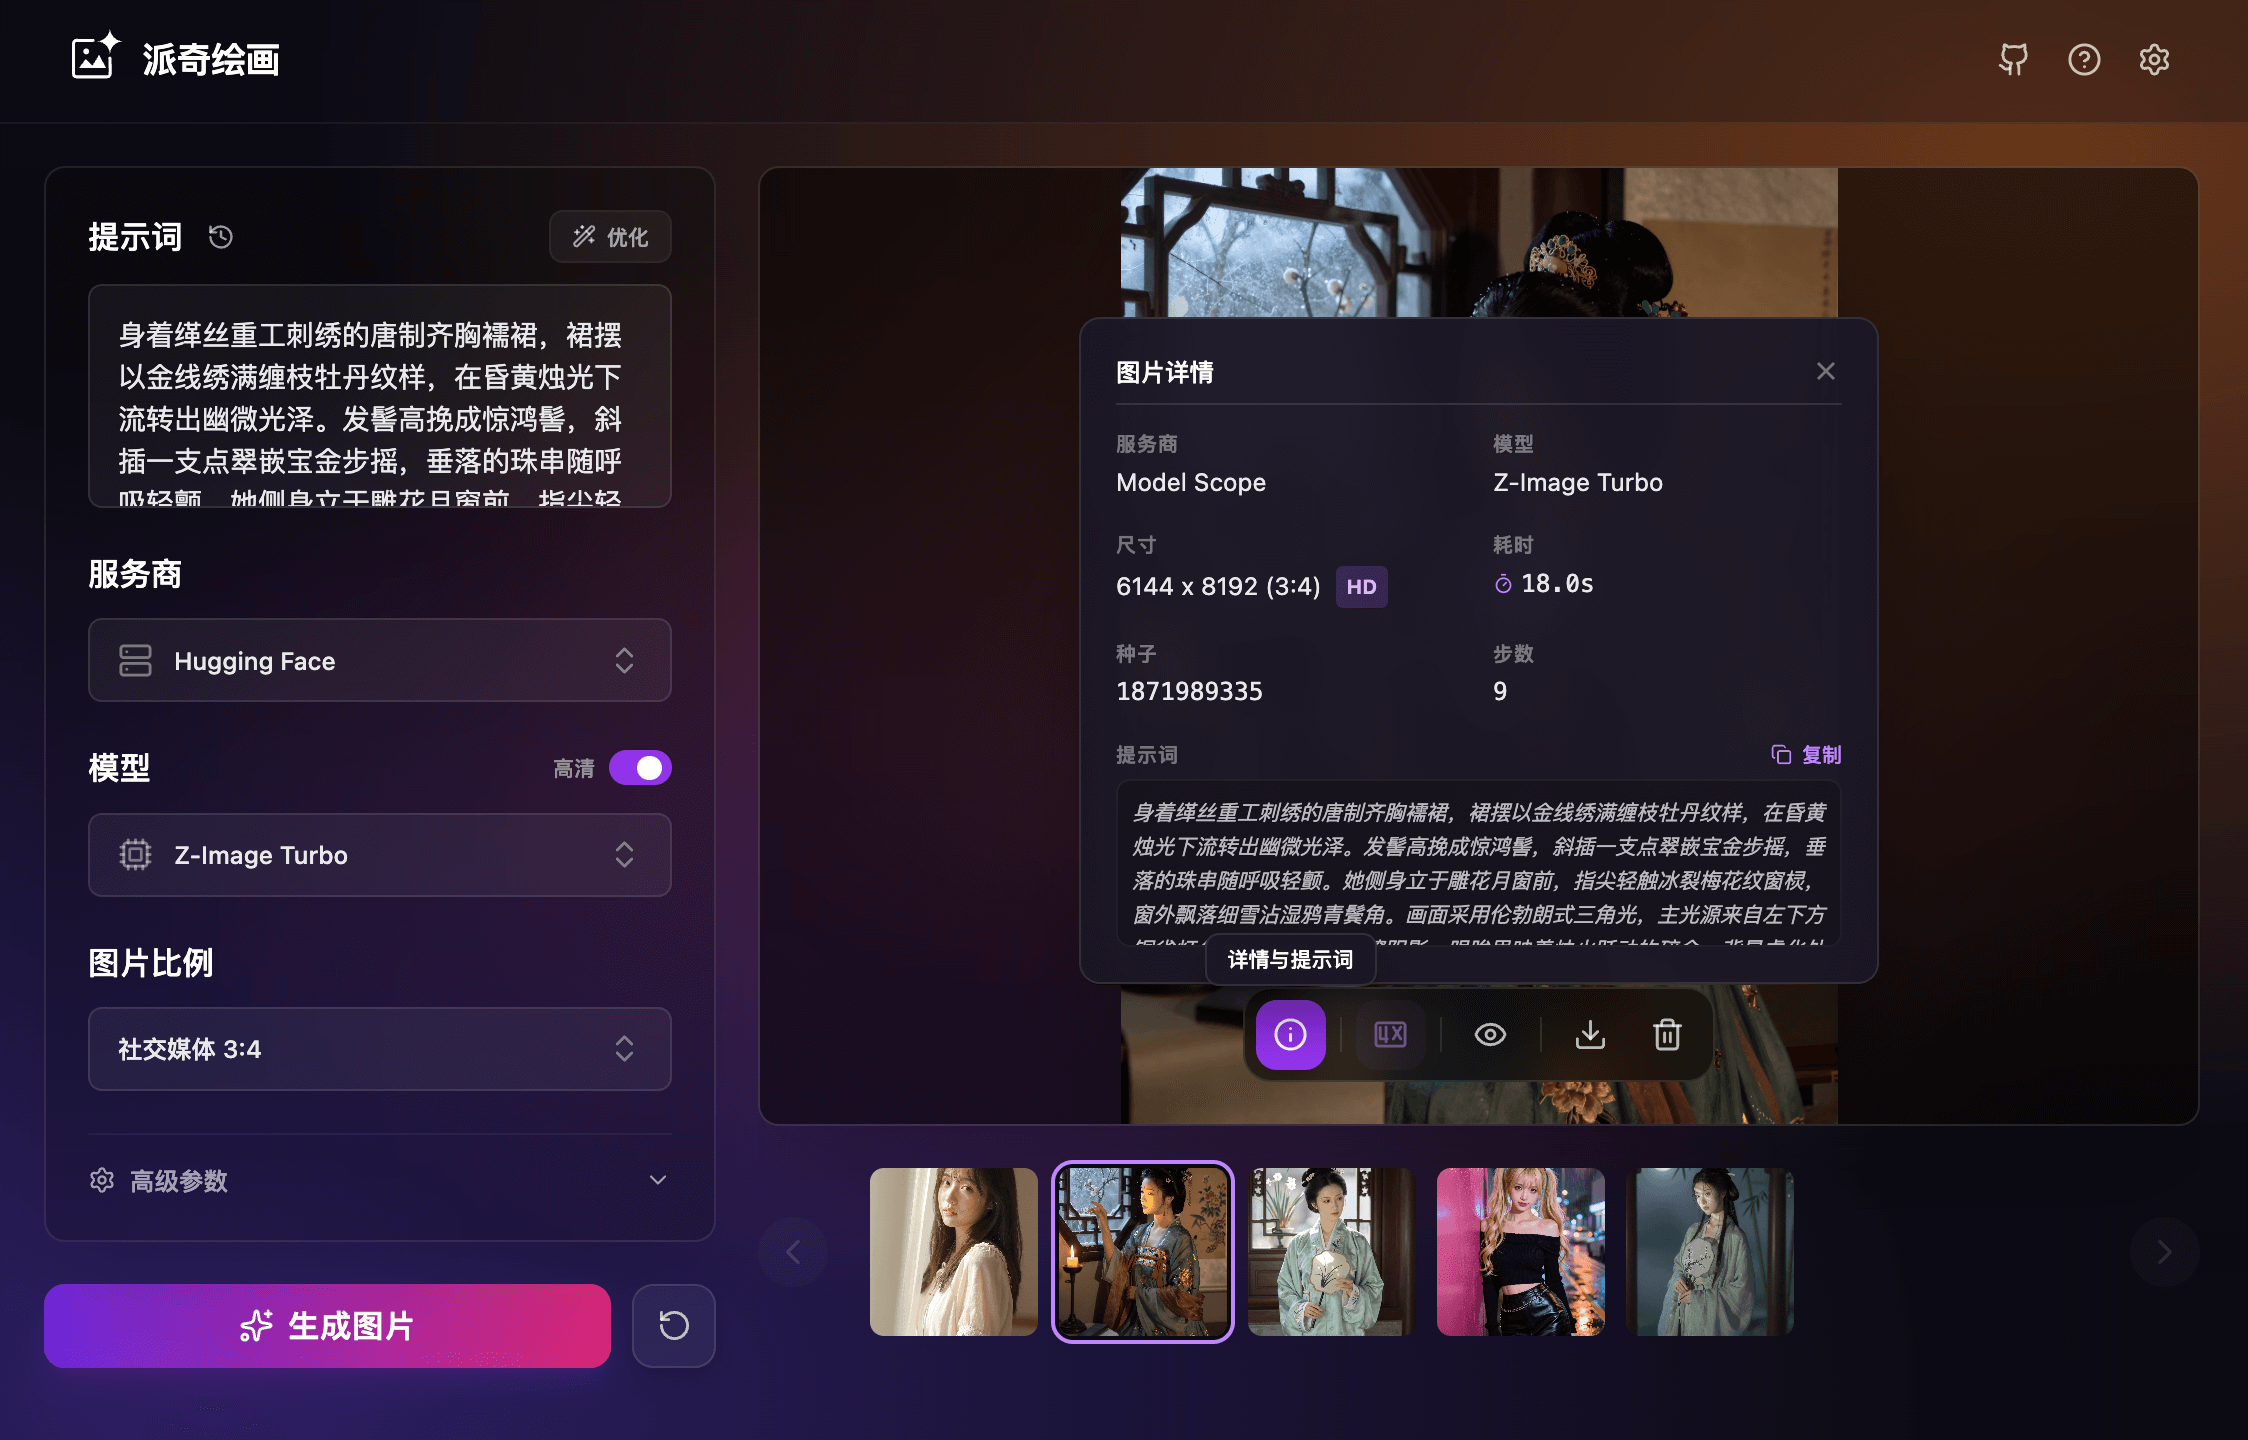This screenshot has width=2248, height=1440.
Task: Expand the 高级参数 section
Action: tap(379, 1181)
